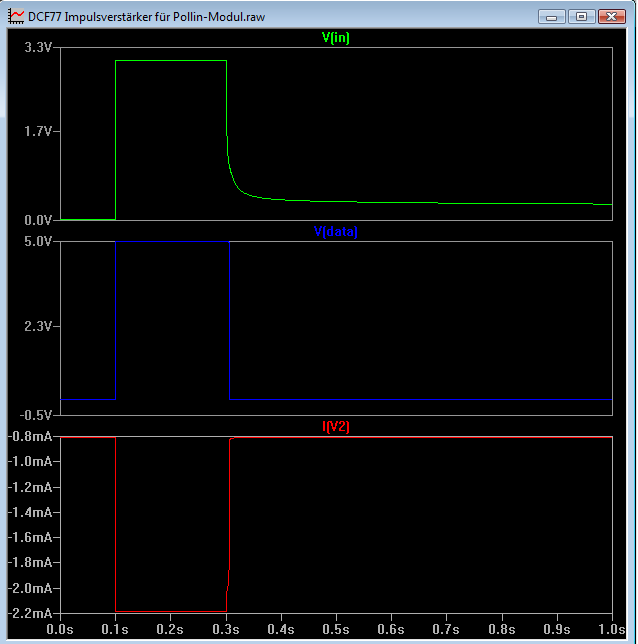Click the 0.0V axis label
The height and width of the screenshot is (644, 638).
[x=37, y=221]
